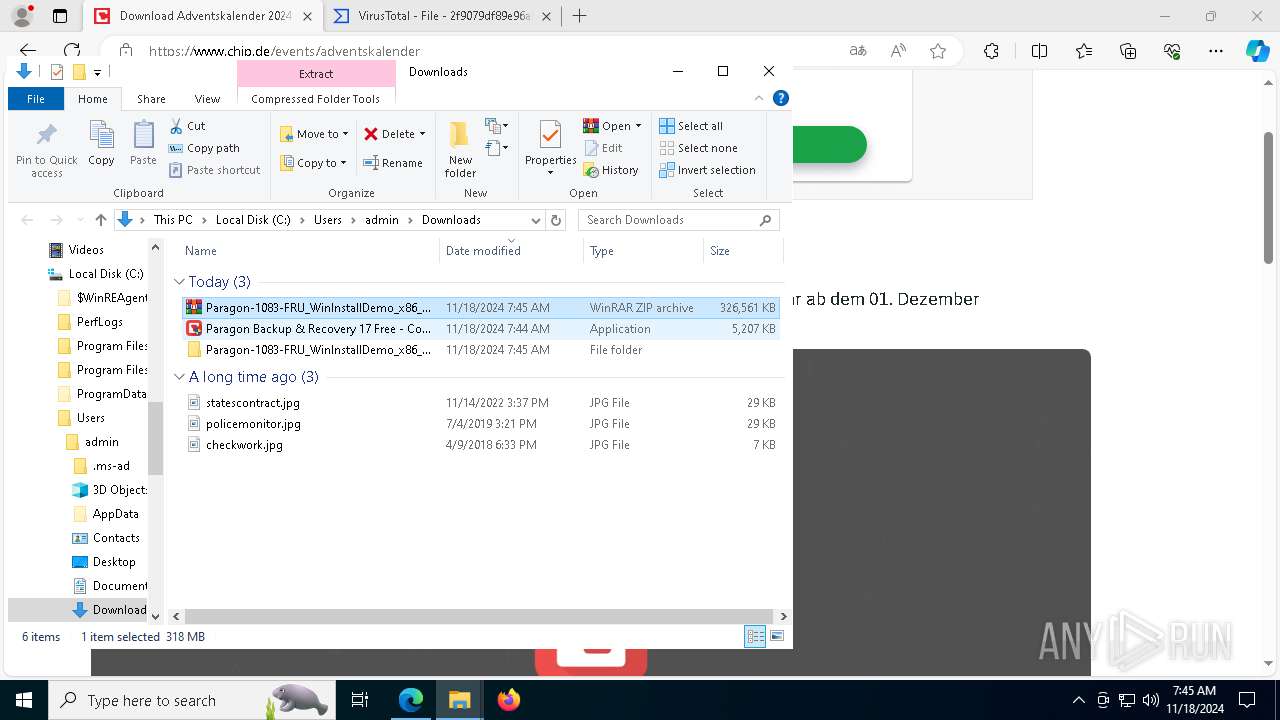Click the Copy ribbon icon

coord(101,143)
